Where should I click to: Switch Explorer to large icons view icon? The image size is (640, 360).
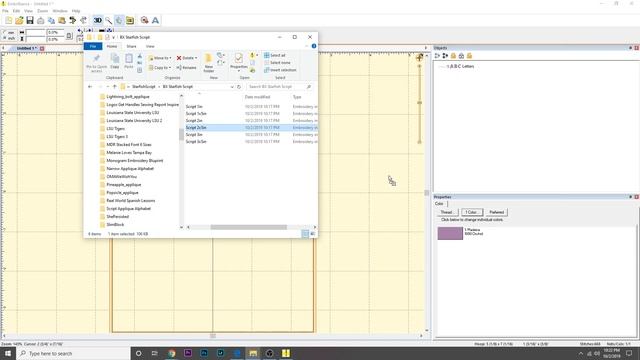[x=312, y=234]
